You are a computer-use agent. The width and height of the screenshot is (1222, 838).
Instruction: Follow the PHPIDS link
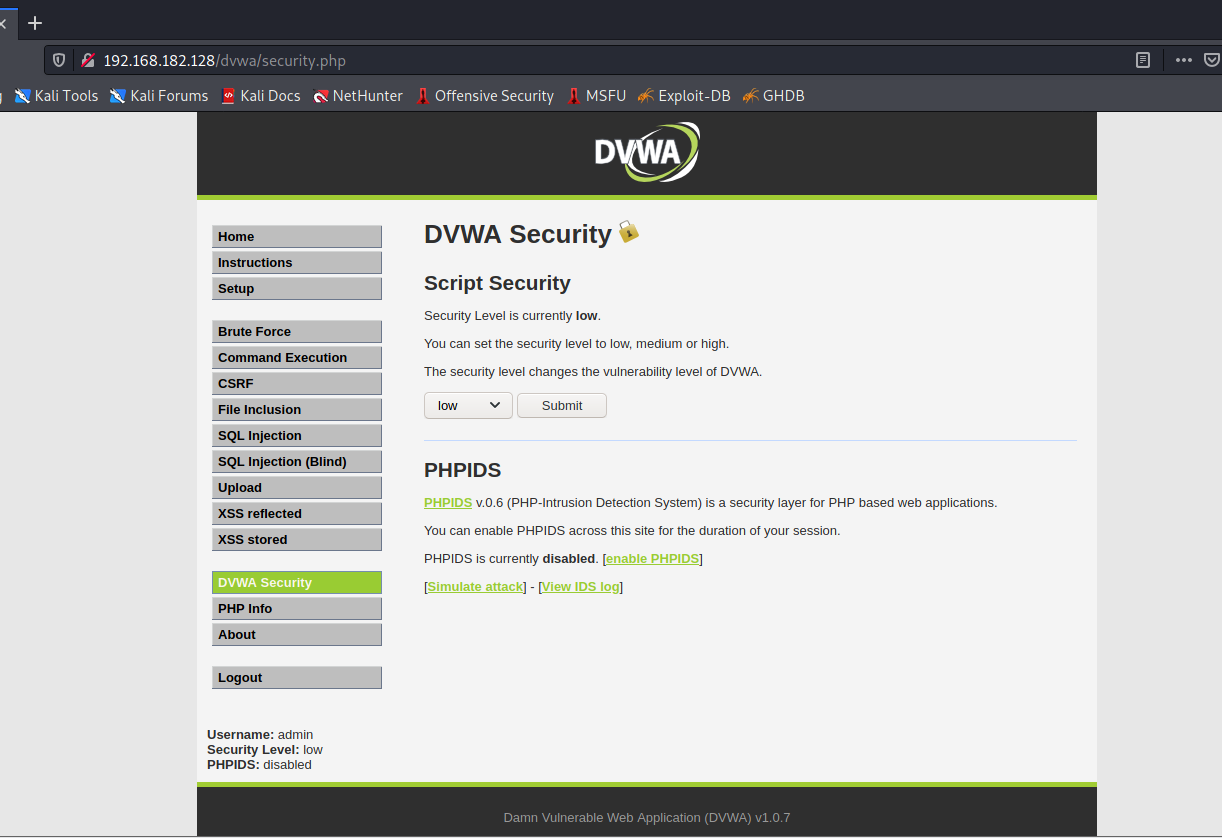[448, 502]
